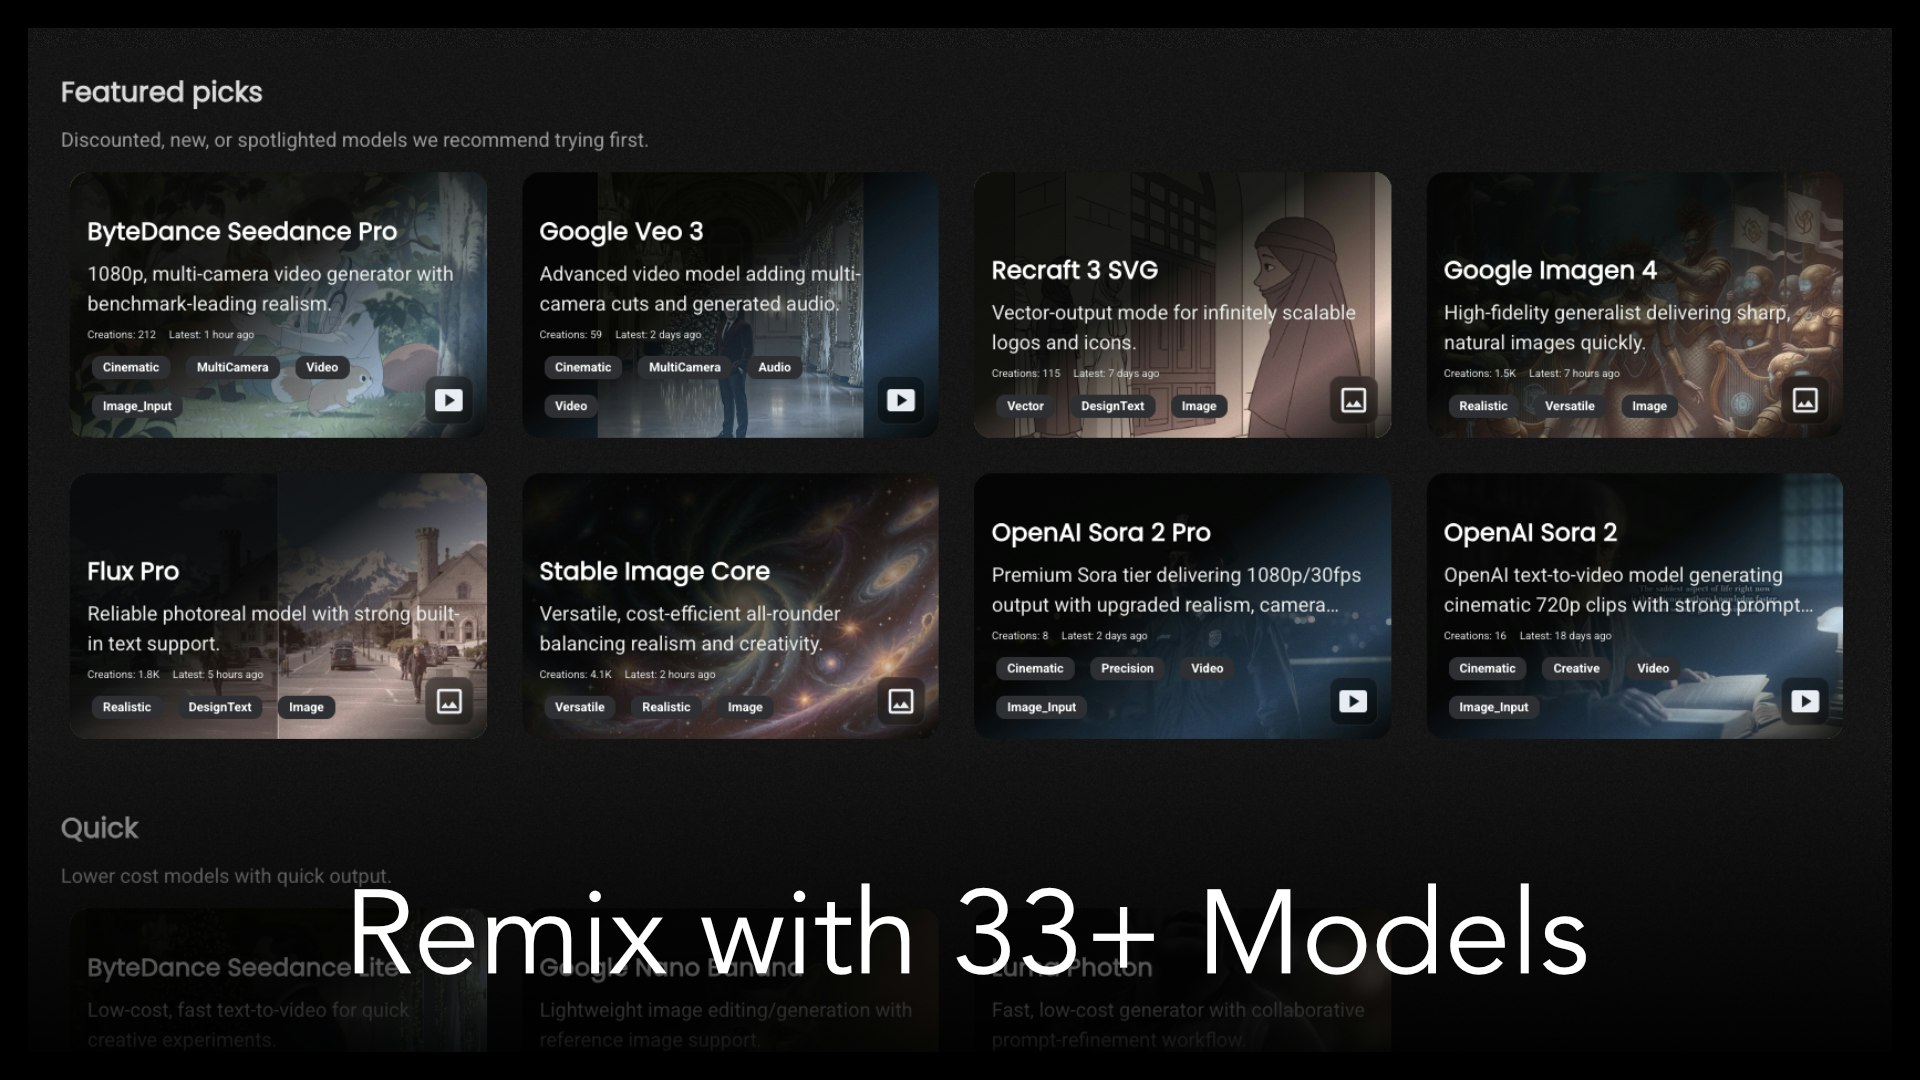Select Video tag on Seedance Pro card
Viewport: 1920px width, 1080px height.
point(322,367)
